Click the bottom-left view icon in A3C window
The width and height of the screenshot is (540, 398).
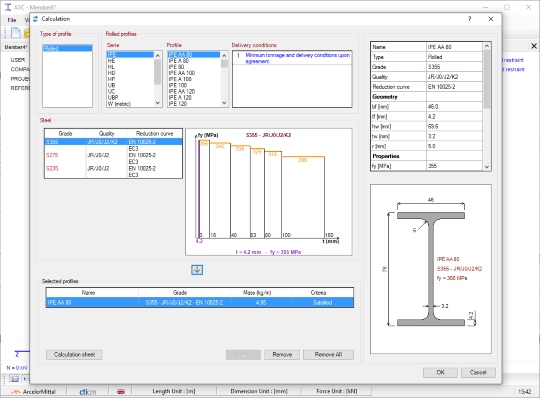click(14, 379)
